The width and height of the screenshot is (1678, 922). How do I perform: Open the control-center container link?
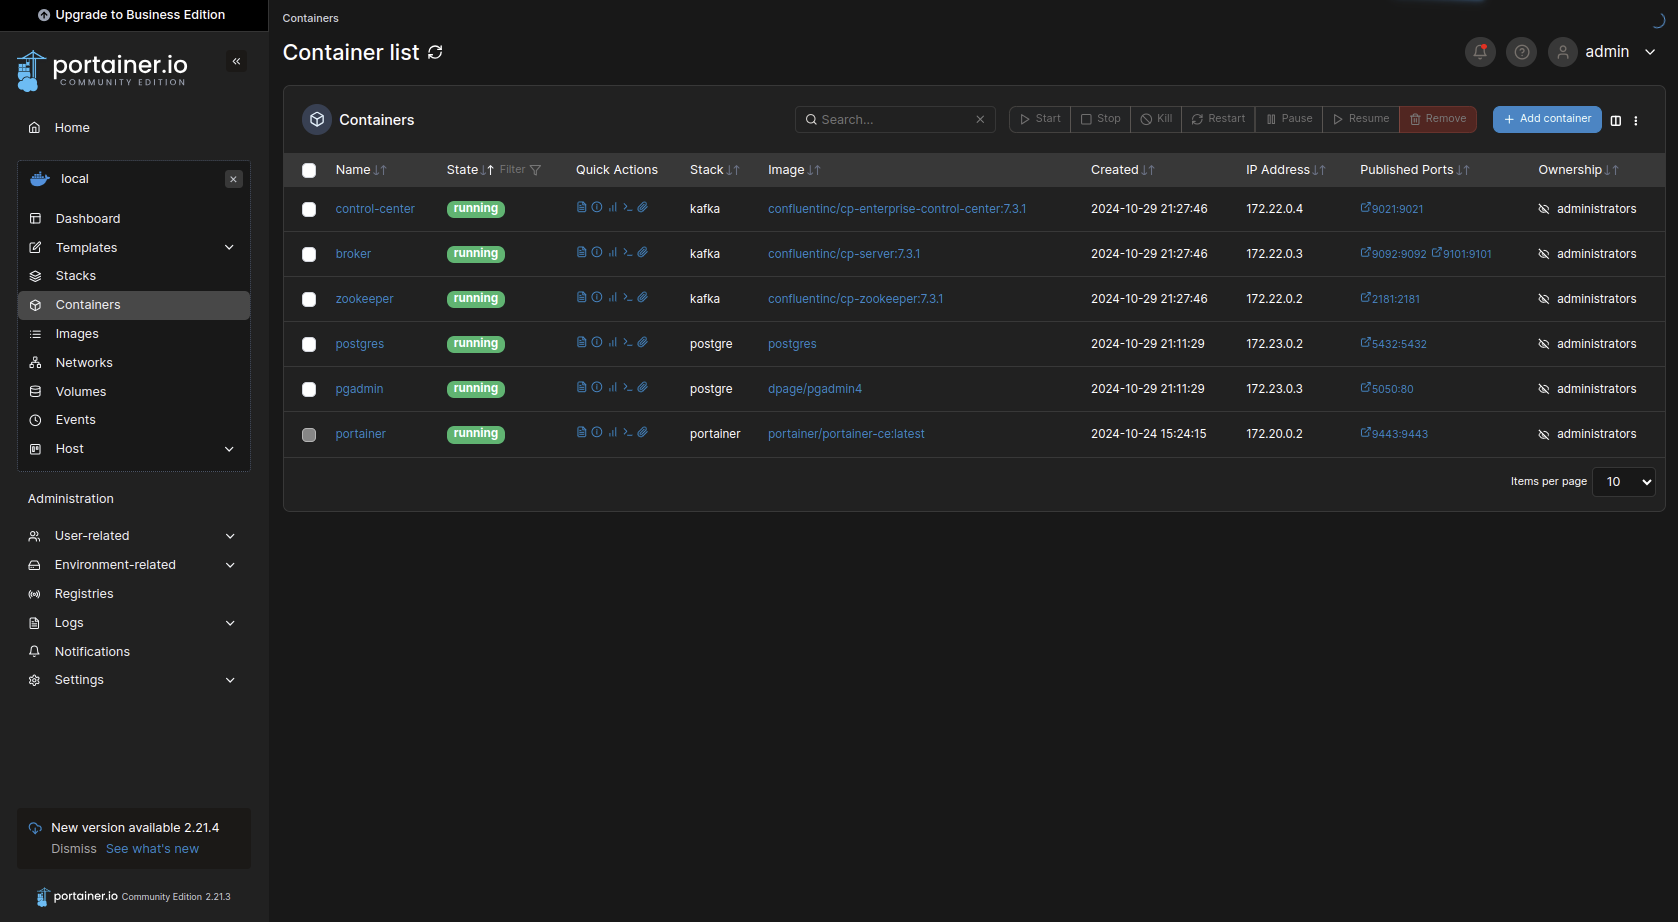pos(375,209)
